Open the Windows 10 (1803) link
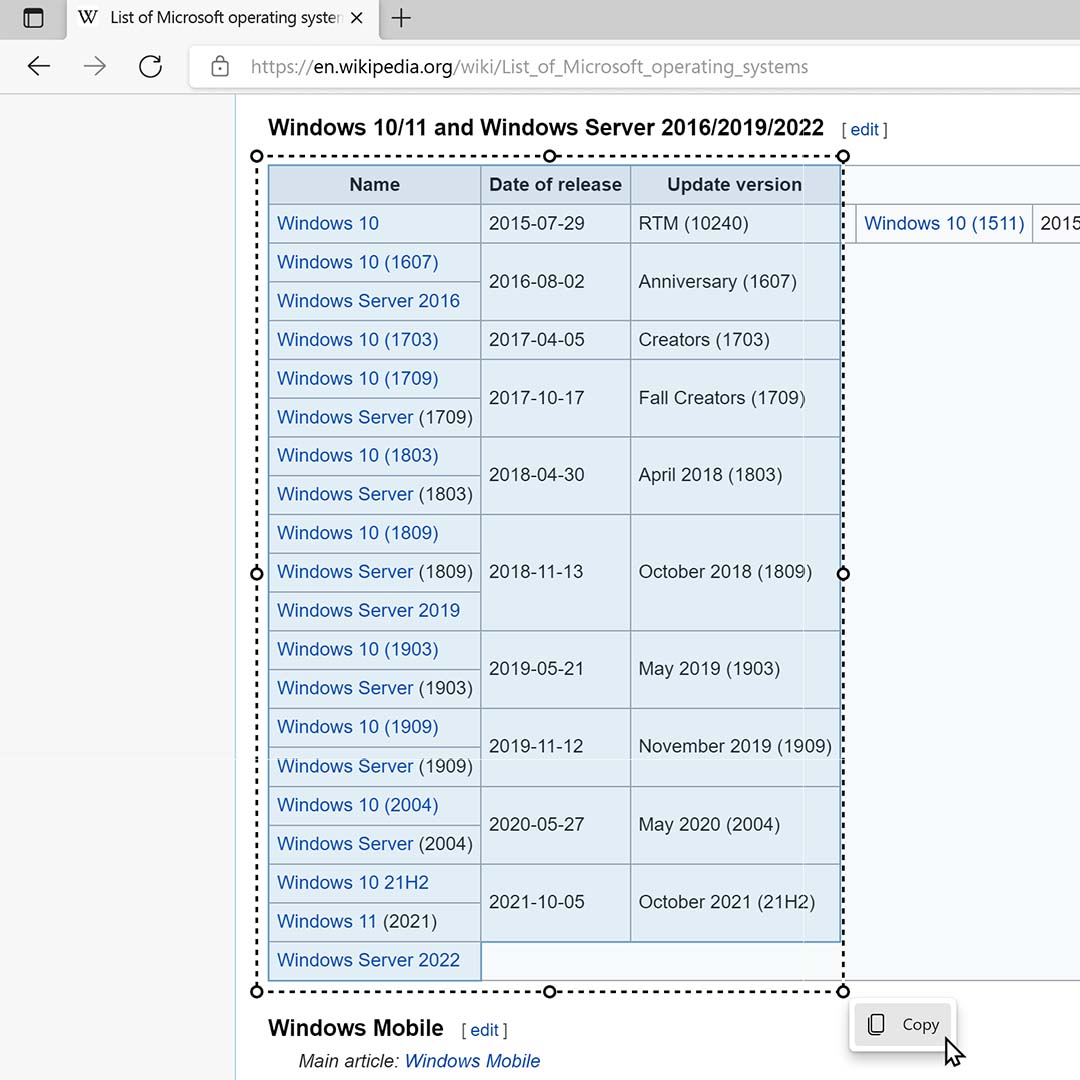Screen dimensions: 1080x1080 (357, 455)
